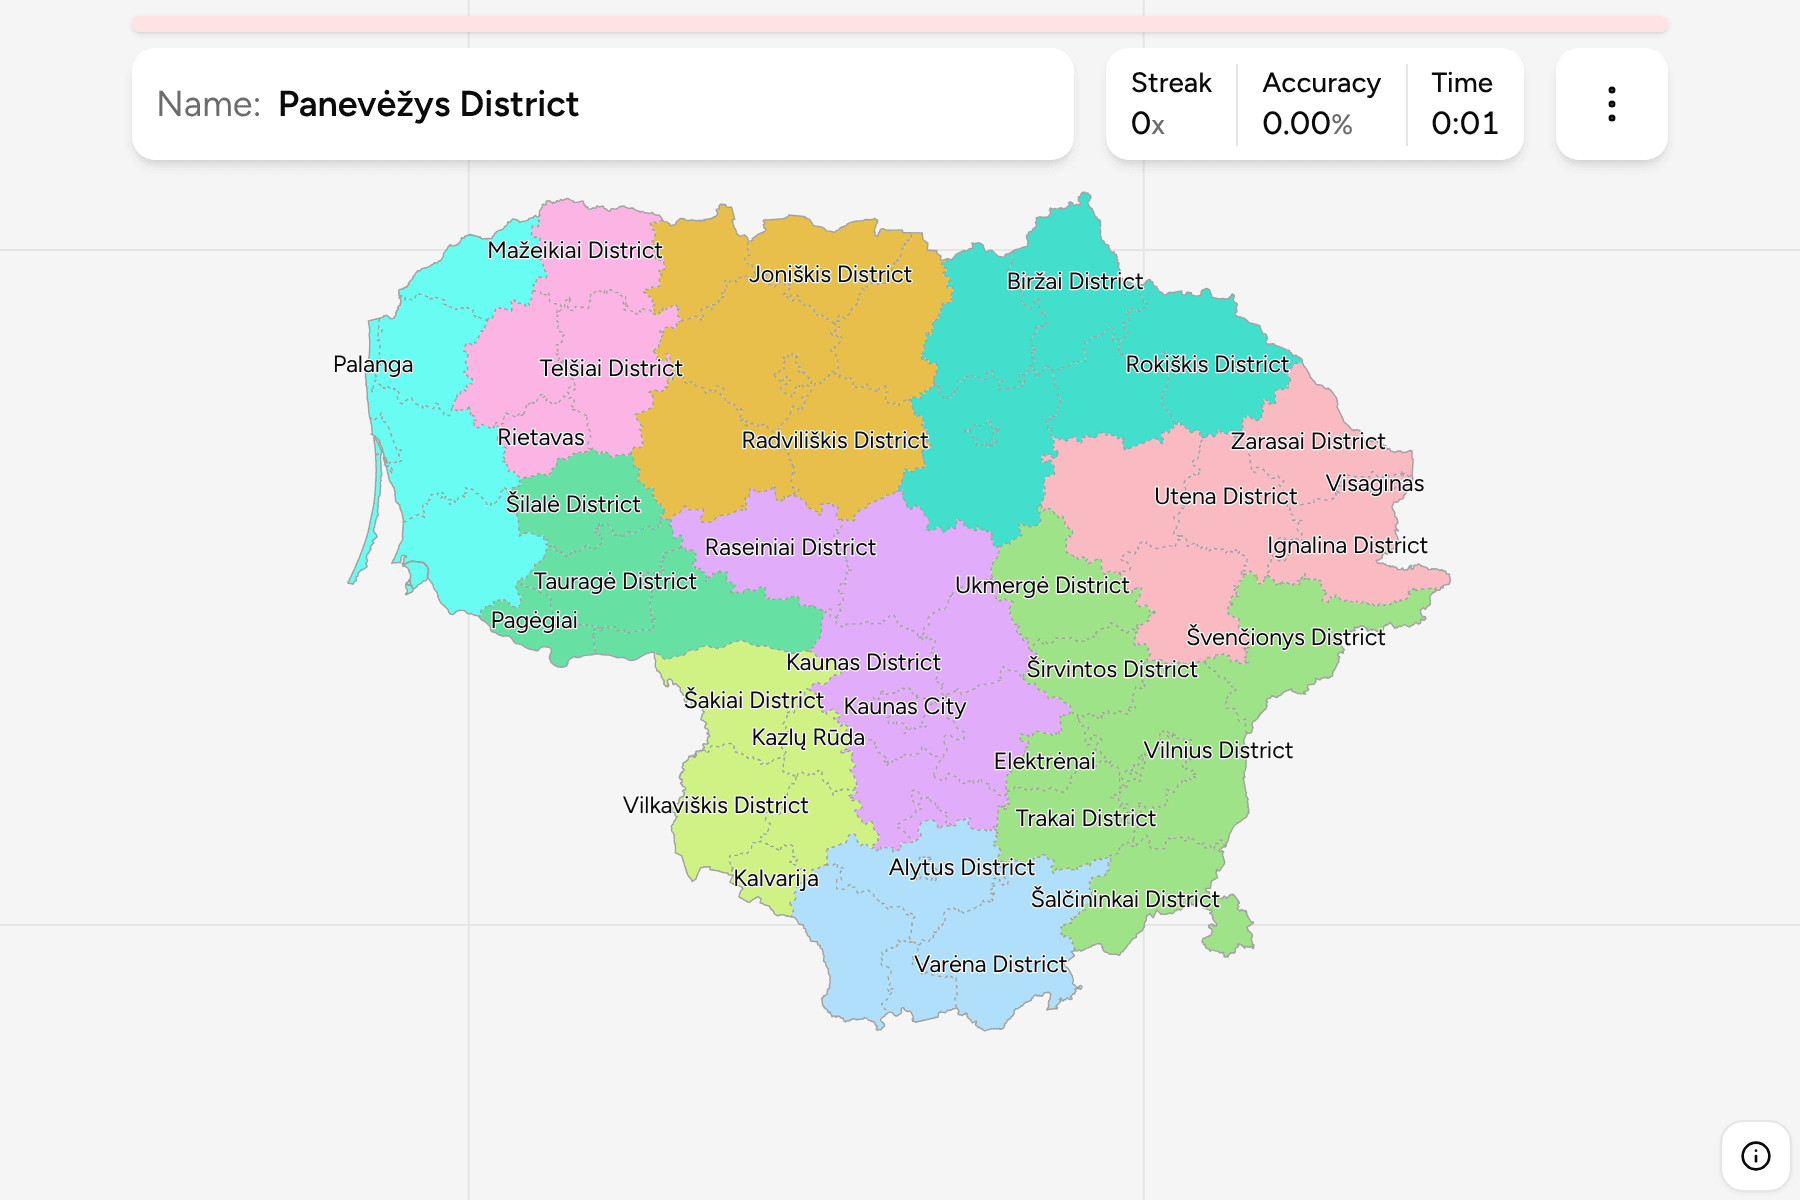The image size is (1800, 1200).
Task: Click Tauragė District on the map
Action: coord(615,581)
